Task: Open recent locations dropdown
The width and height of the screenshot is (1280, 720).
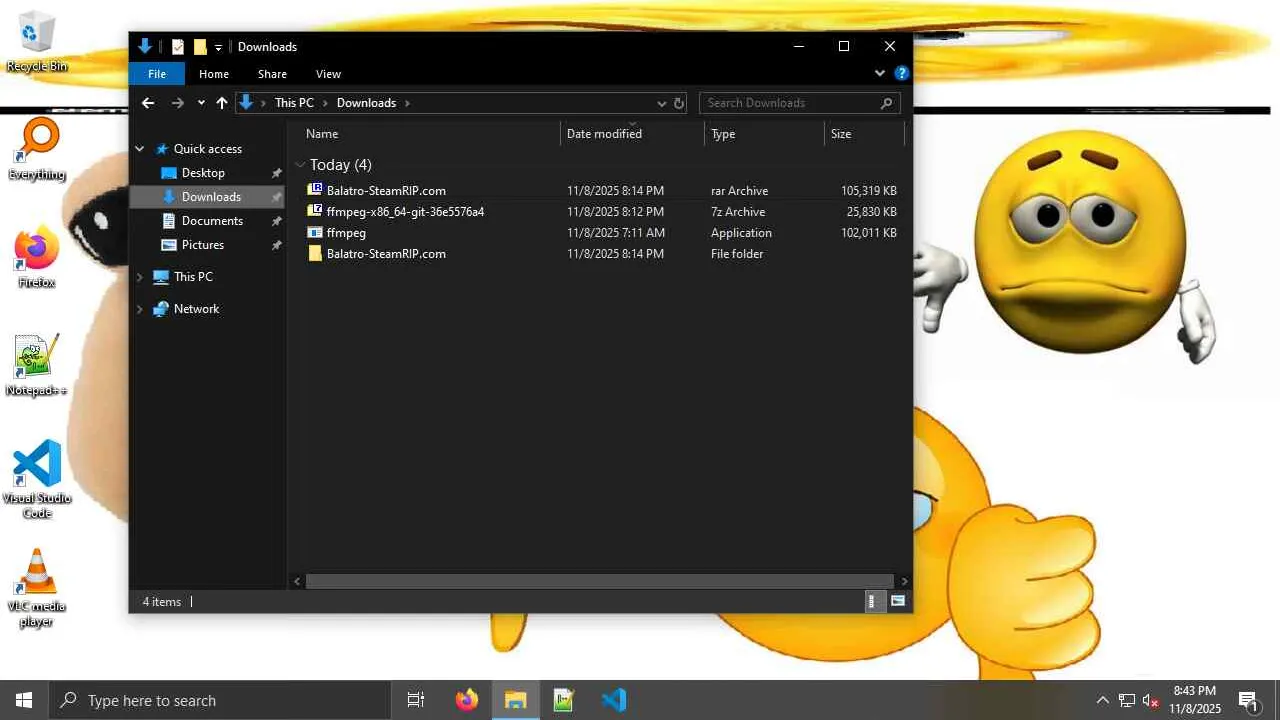Action: 201,103
